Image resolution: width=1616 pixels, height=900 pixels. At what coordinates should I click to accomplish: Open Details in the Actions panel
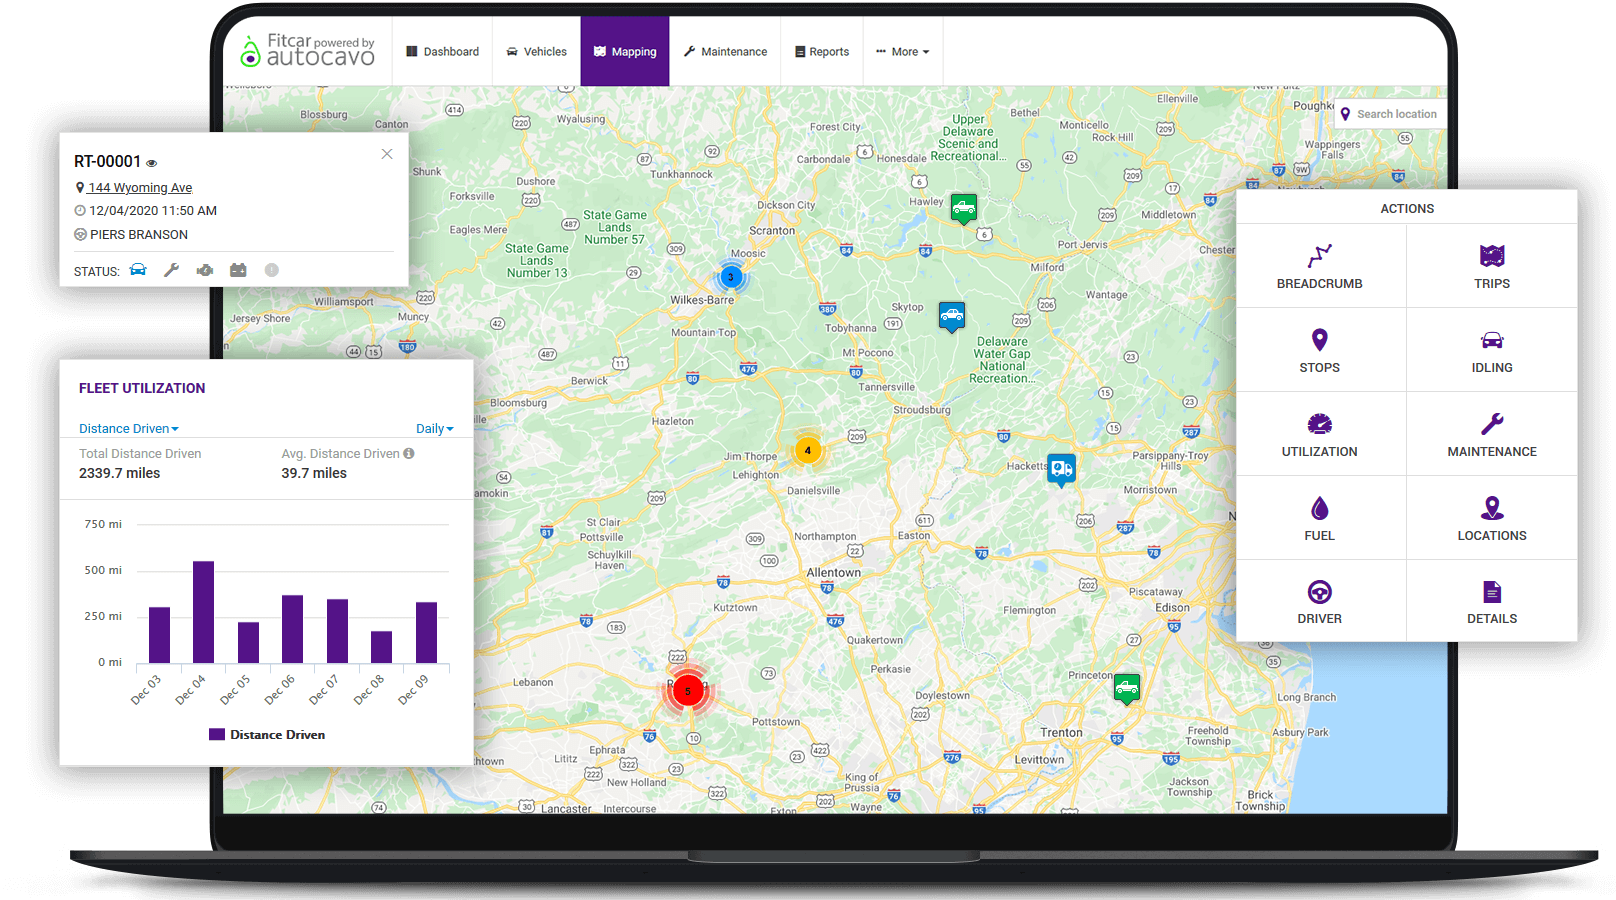[x=1492, y=602]
